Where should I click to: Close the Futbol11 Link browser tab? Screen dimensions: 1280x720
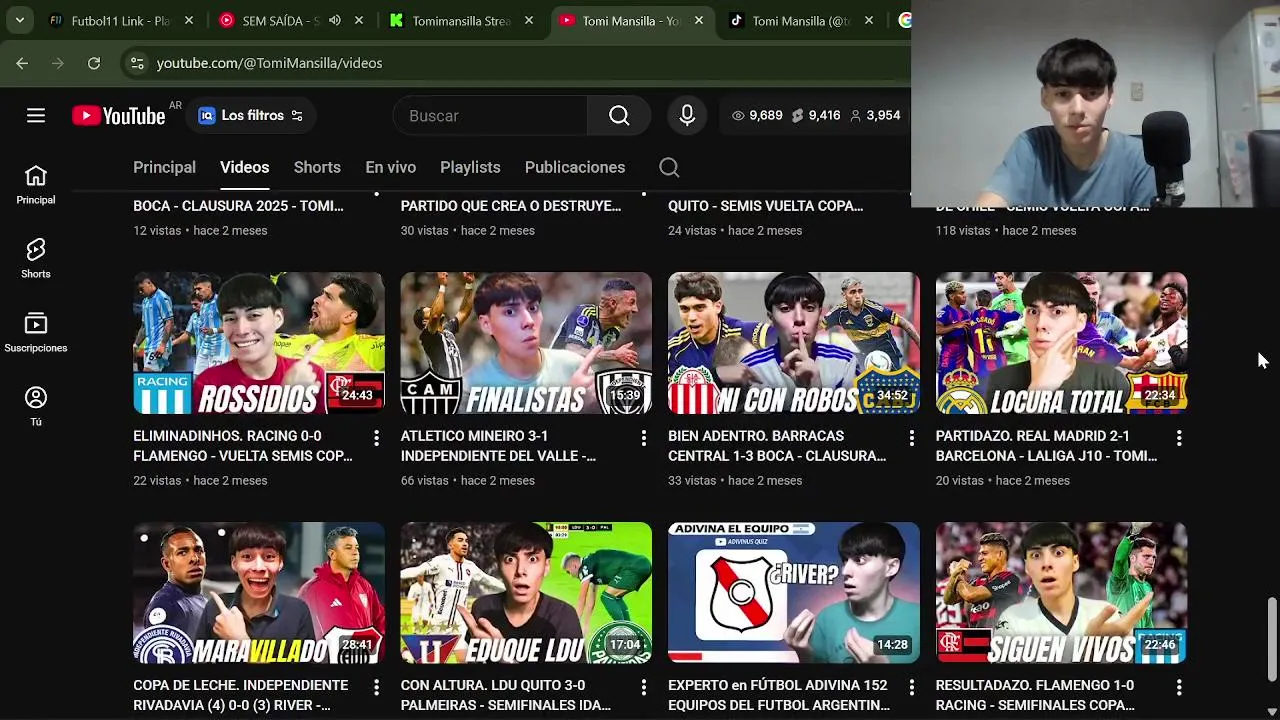[x=189, y=20]
